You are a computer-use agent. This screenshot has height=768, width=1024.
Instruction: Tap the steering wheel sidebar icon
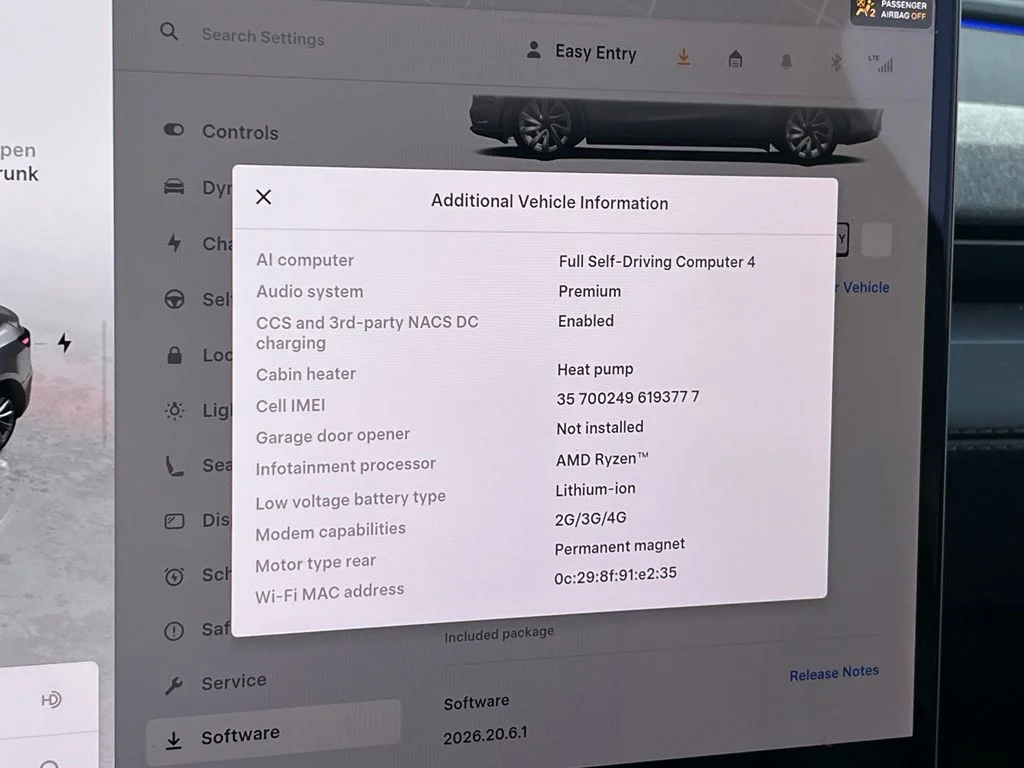[x=174, y=299]
